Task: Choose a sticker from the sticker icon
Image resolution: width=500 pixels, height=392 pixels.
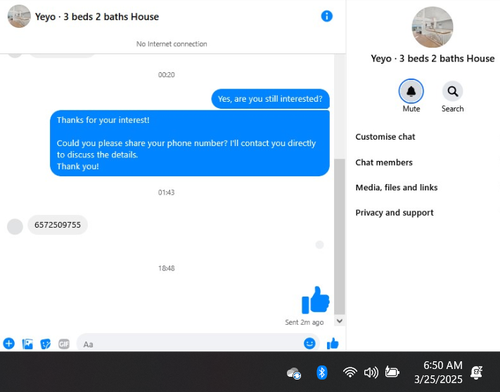Action: click(45, 344)
